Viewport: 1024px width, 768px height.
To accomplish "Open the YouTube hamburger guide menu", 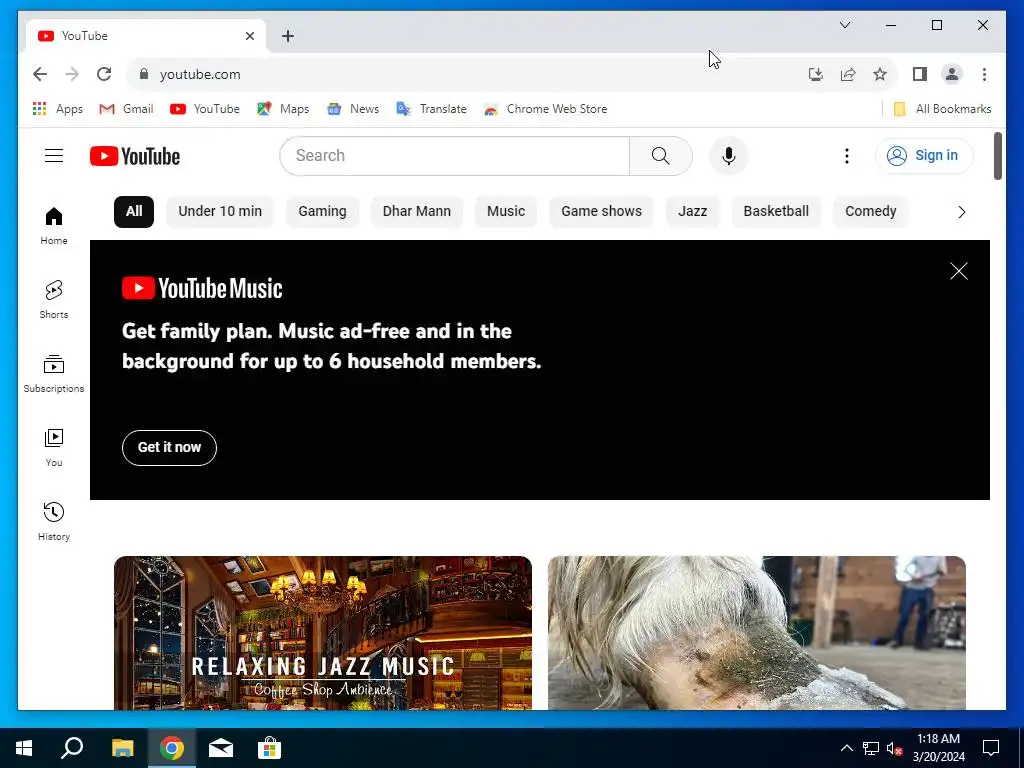I will [54, 155].
